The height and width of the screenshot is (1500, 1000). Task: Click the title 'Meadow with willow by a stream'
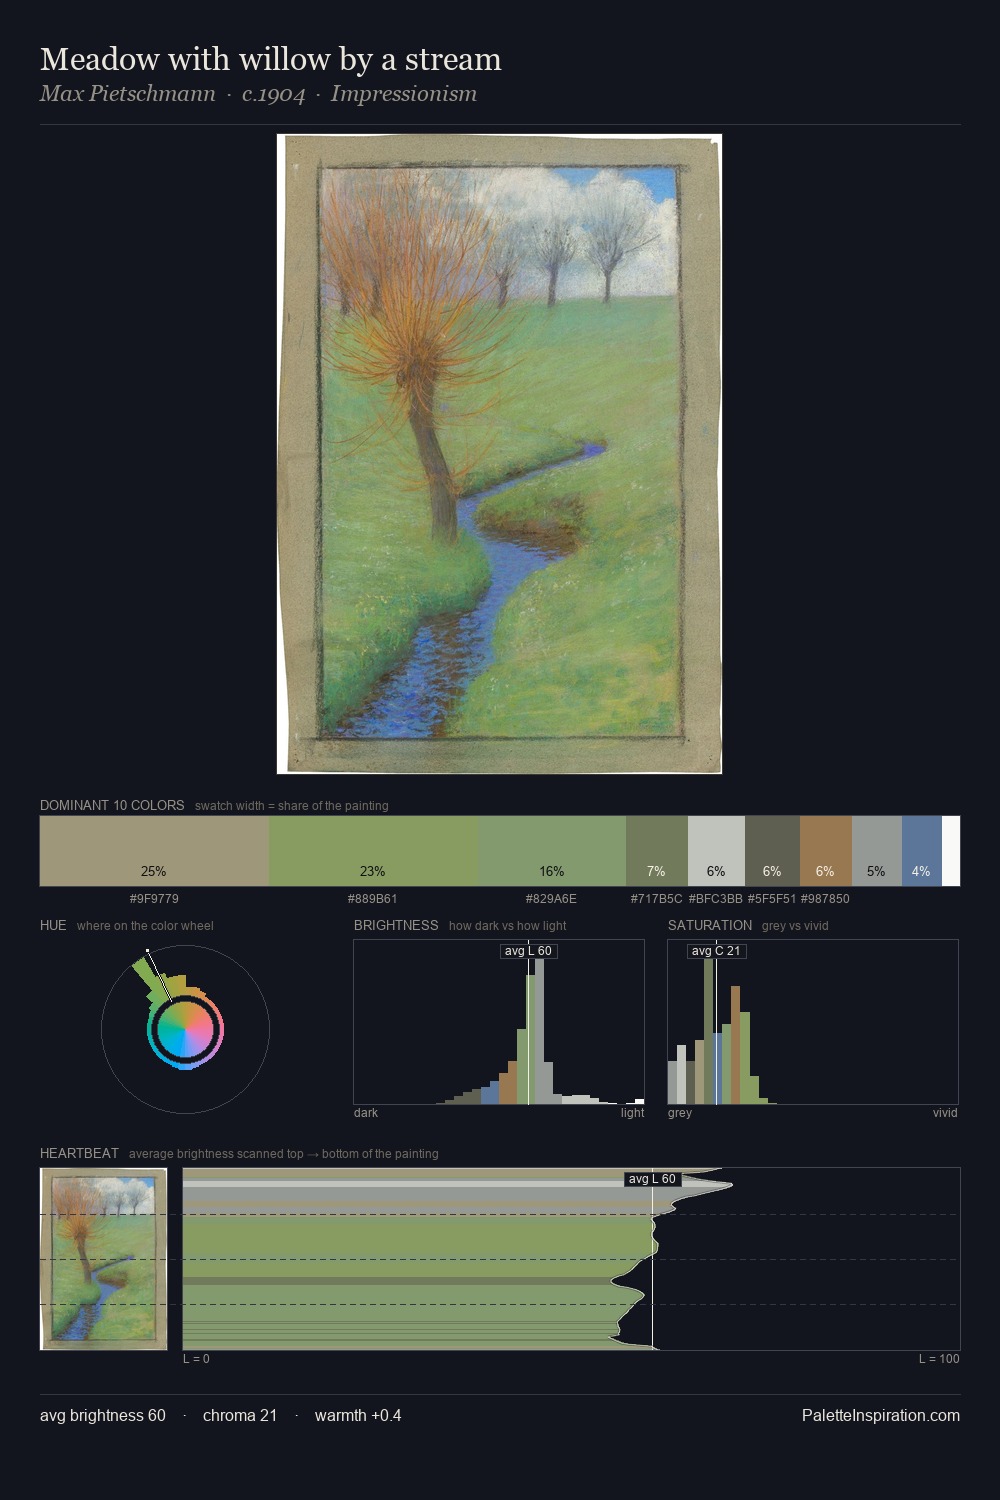coord(271,59)
